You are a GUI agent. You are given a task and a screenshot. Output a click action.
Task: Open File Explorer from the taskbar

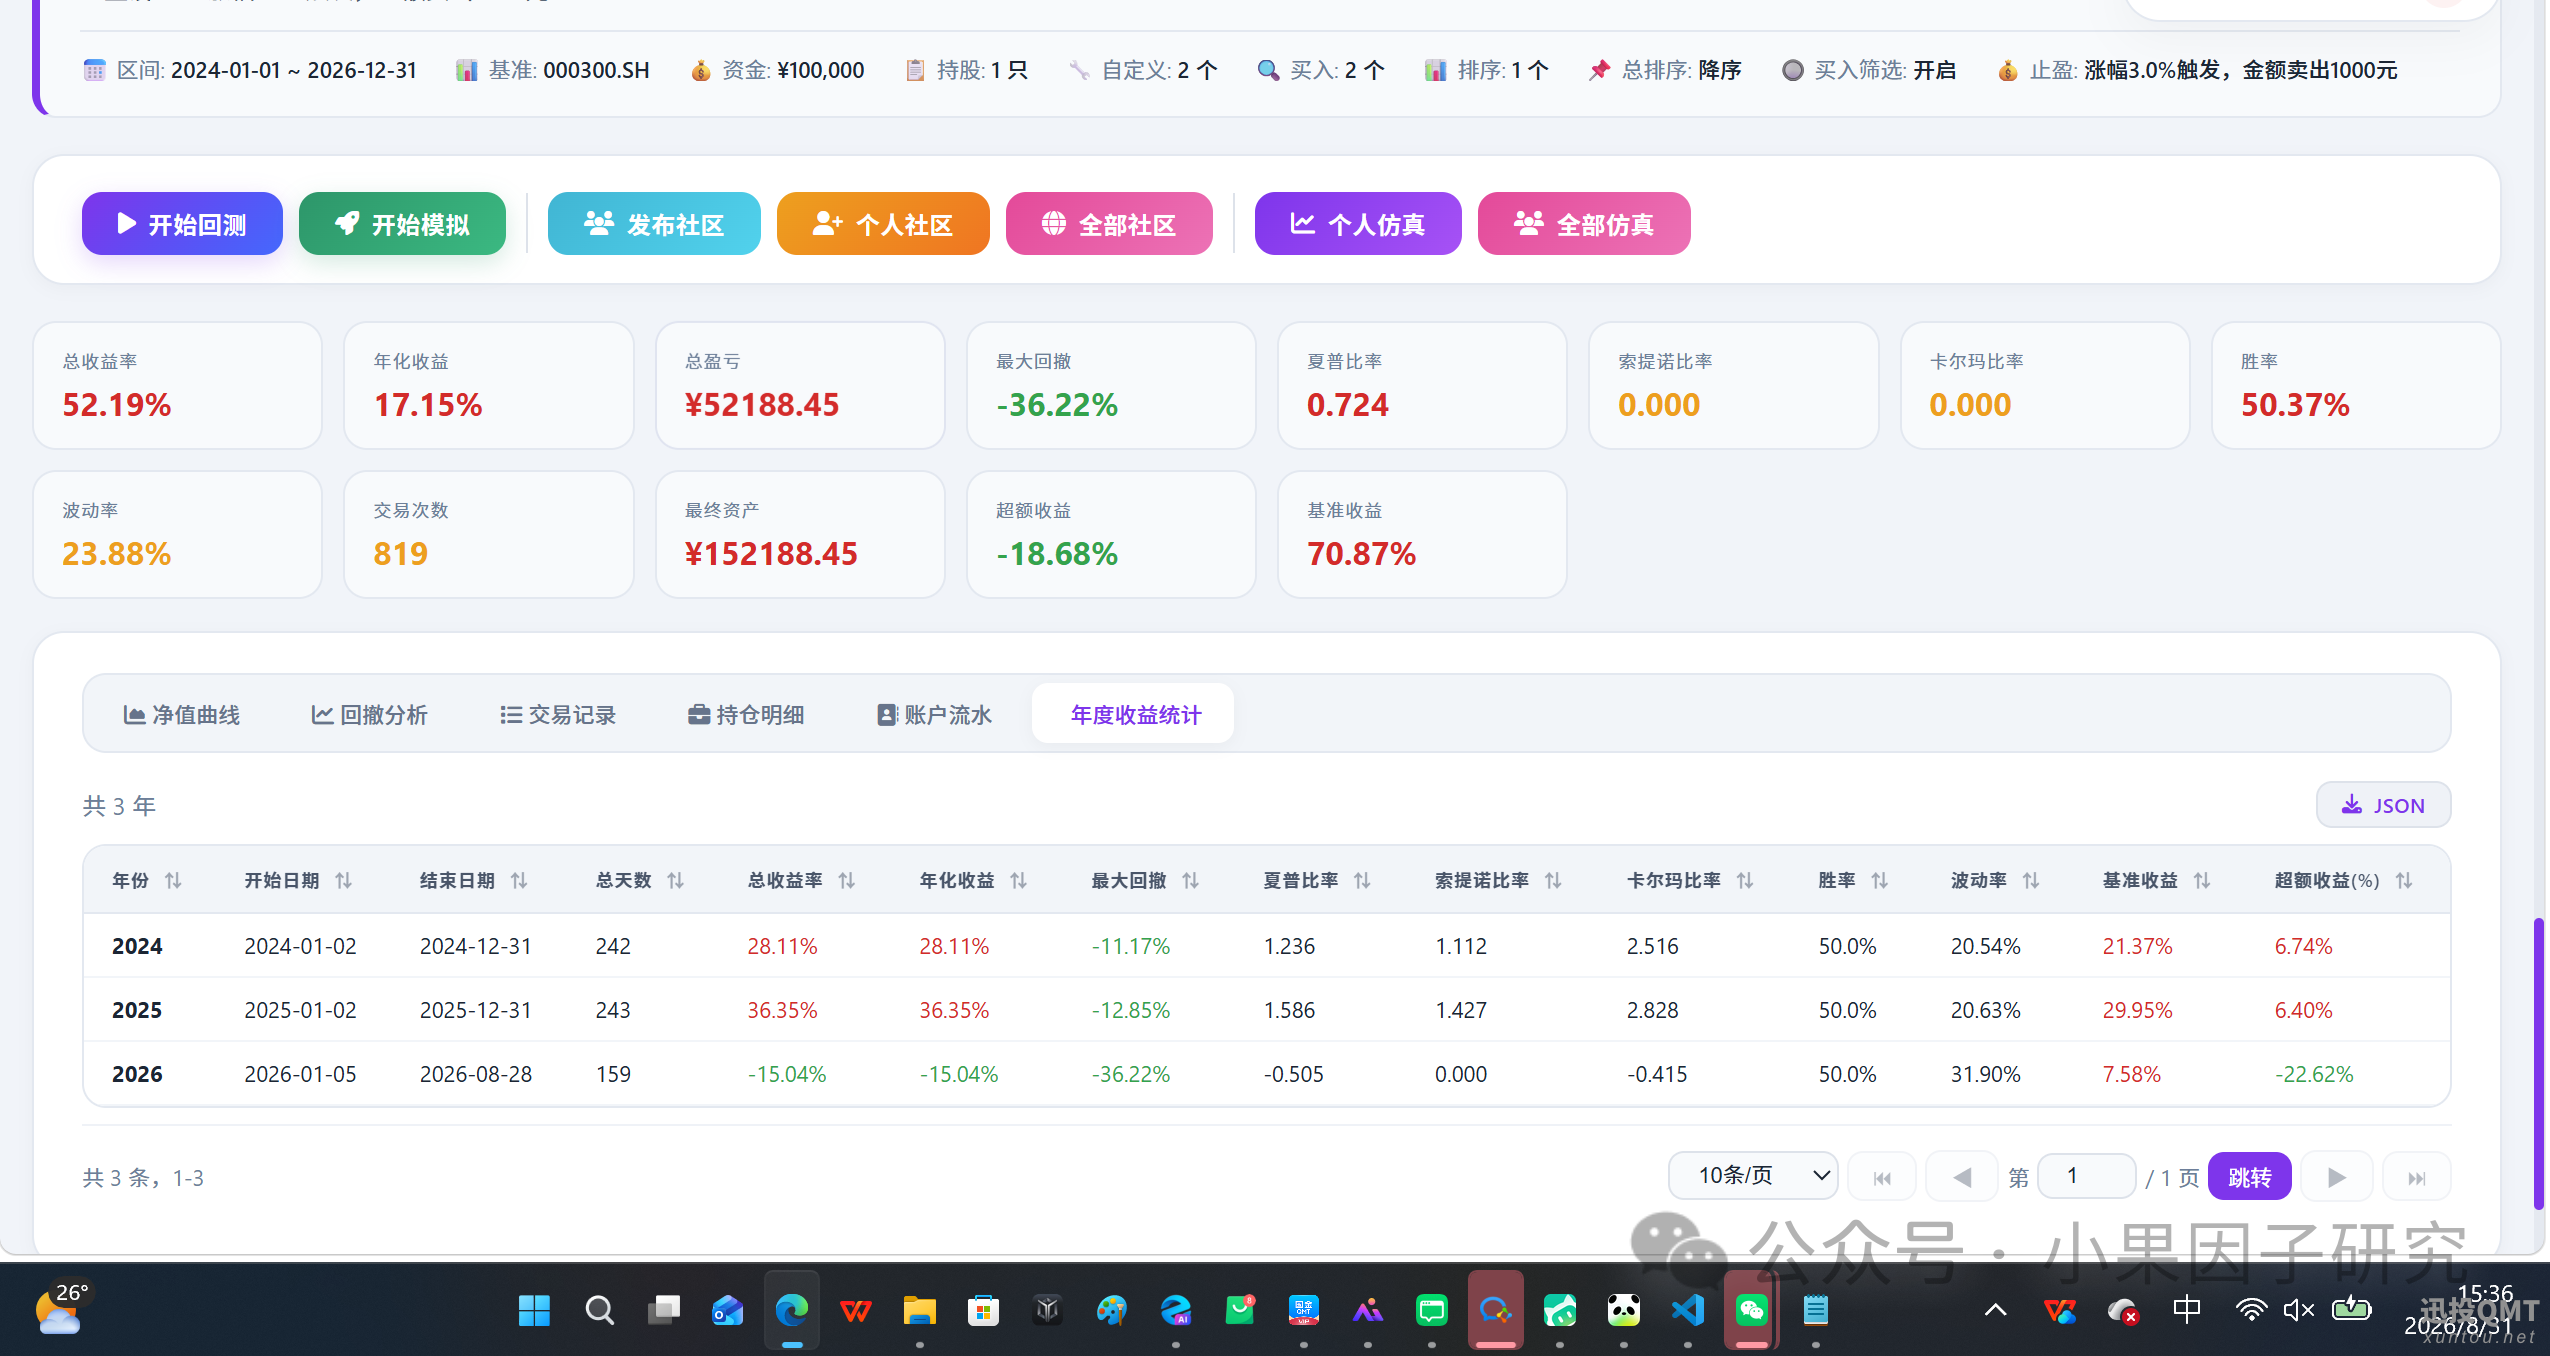click(919, 1310)
